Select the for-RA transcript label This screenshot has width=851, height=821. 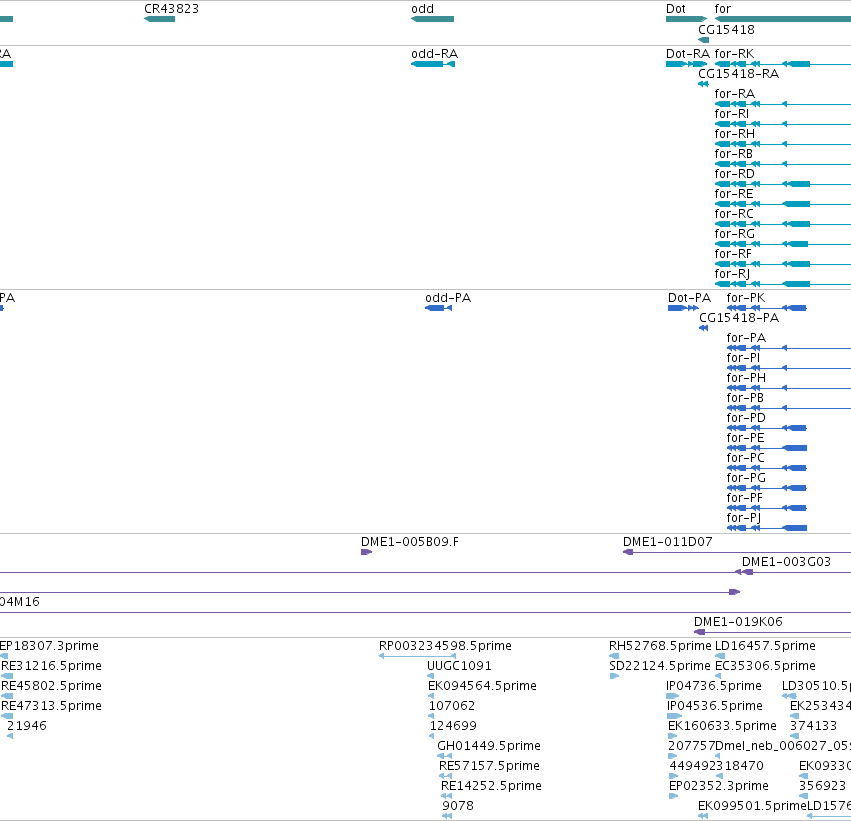734,94
